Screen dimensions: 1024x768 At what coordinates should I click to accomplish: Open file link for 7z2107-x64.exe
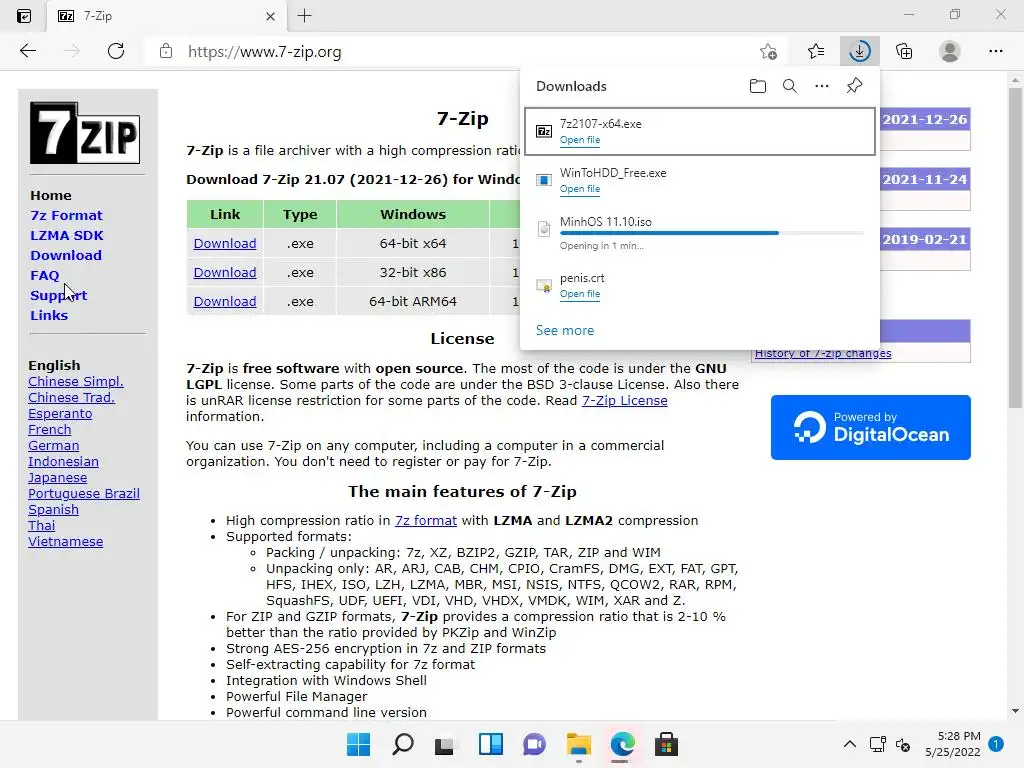(580, 140)
